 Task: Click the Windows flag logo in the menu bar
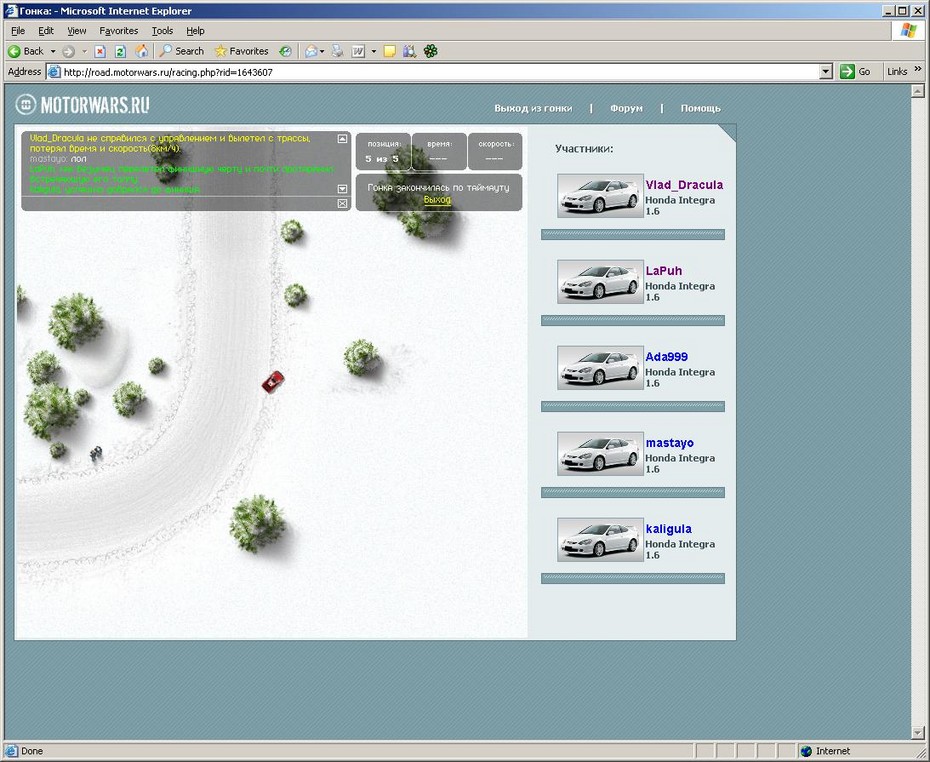pos(908,31)
